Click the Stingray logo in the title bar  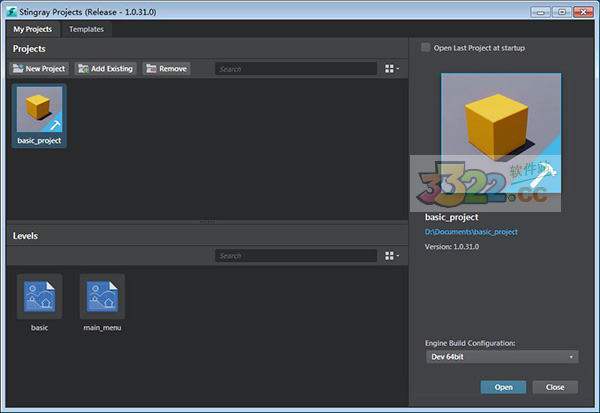(x=11, y=12)
